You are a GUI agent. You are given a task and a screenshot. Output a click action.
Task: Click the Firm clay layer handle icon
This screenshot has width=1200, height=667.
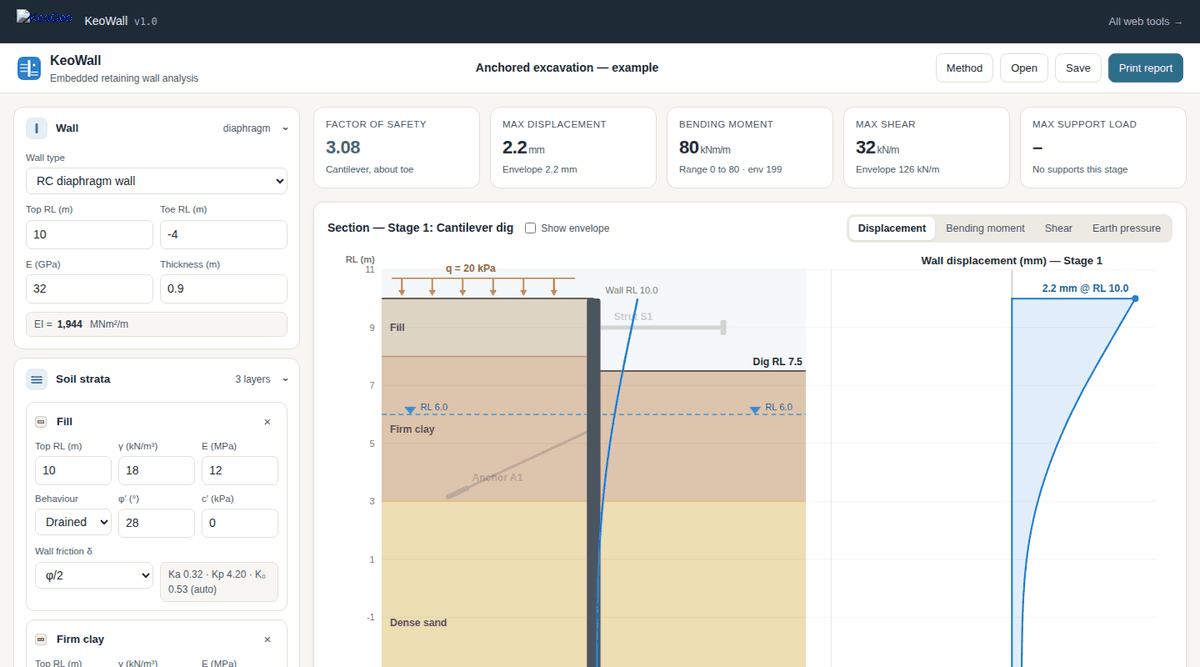41,639
